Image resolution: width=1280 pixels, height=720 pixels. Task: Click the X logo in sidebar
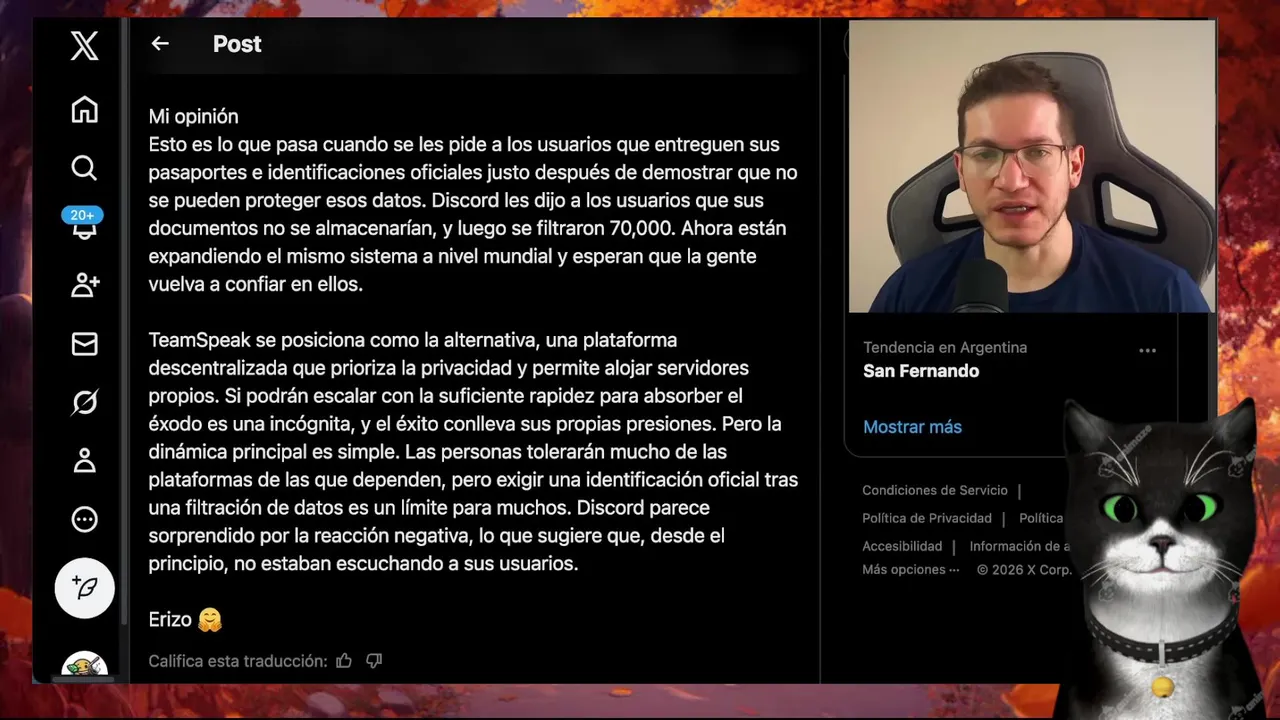85,45
